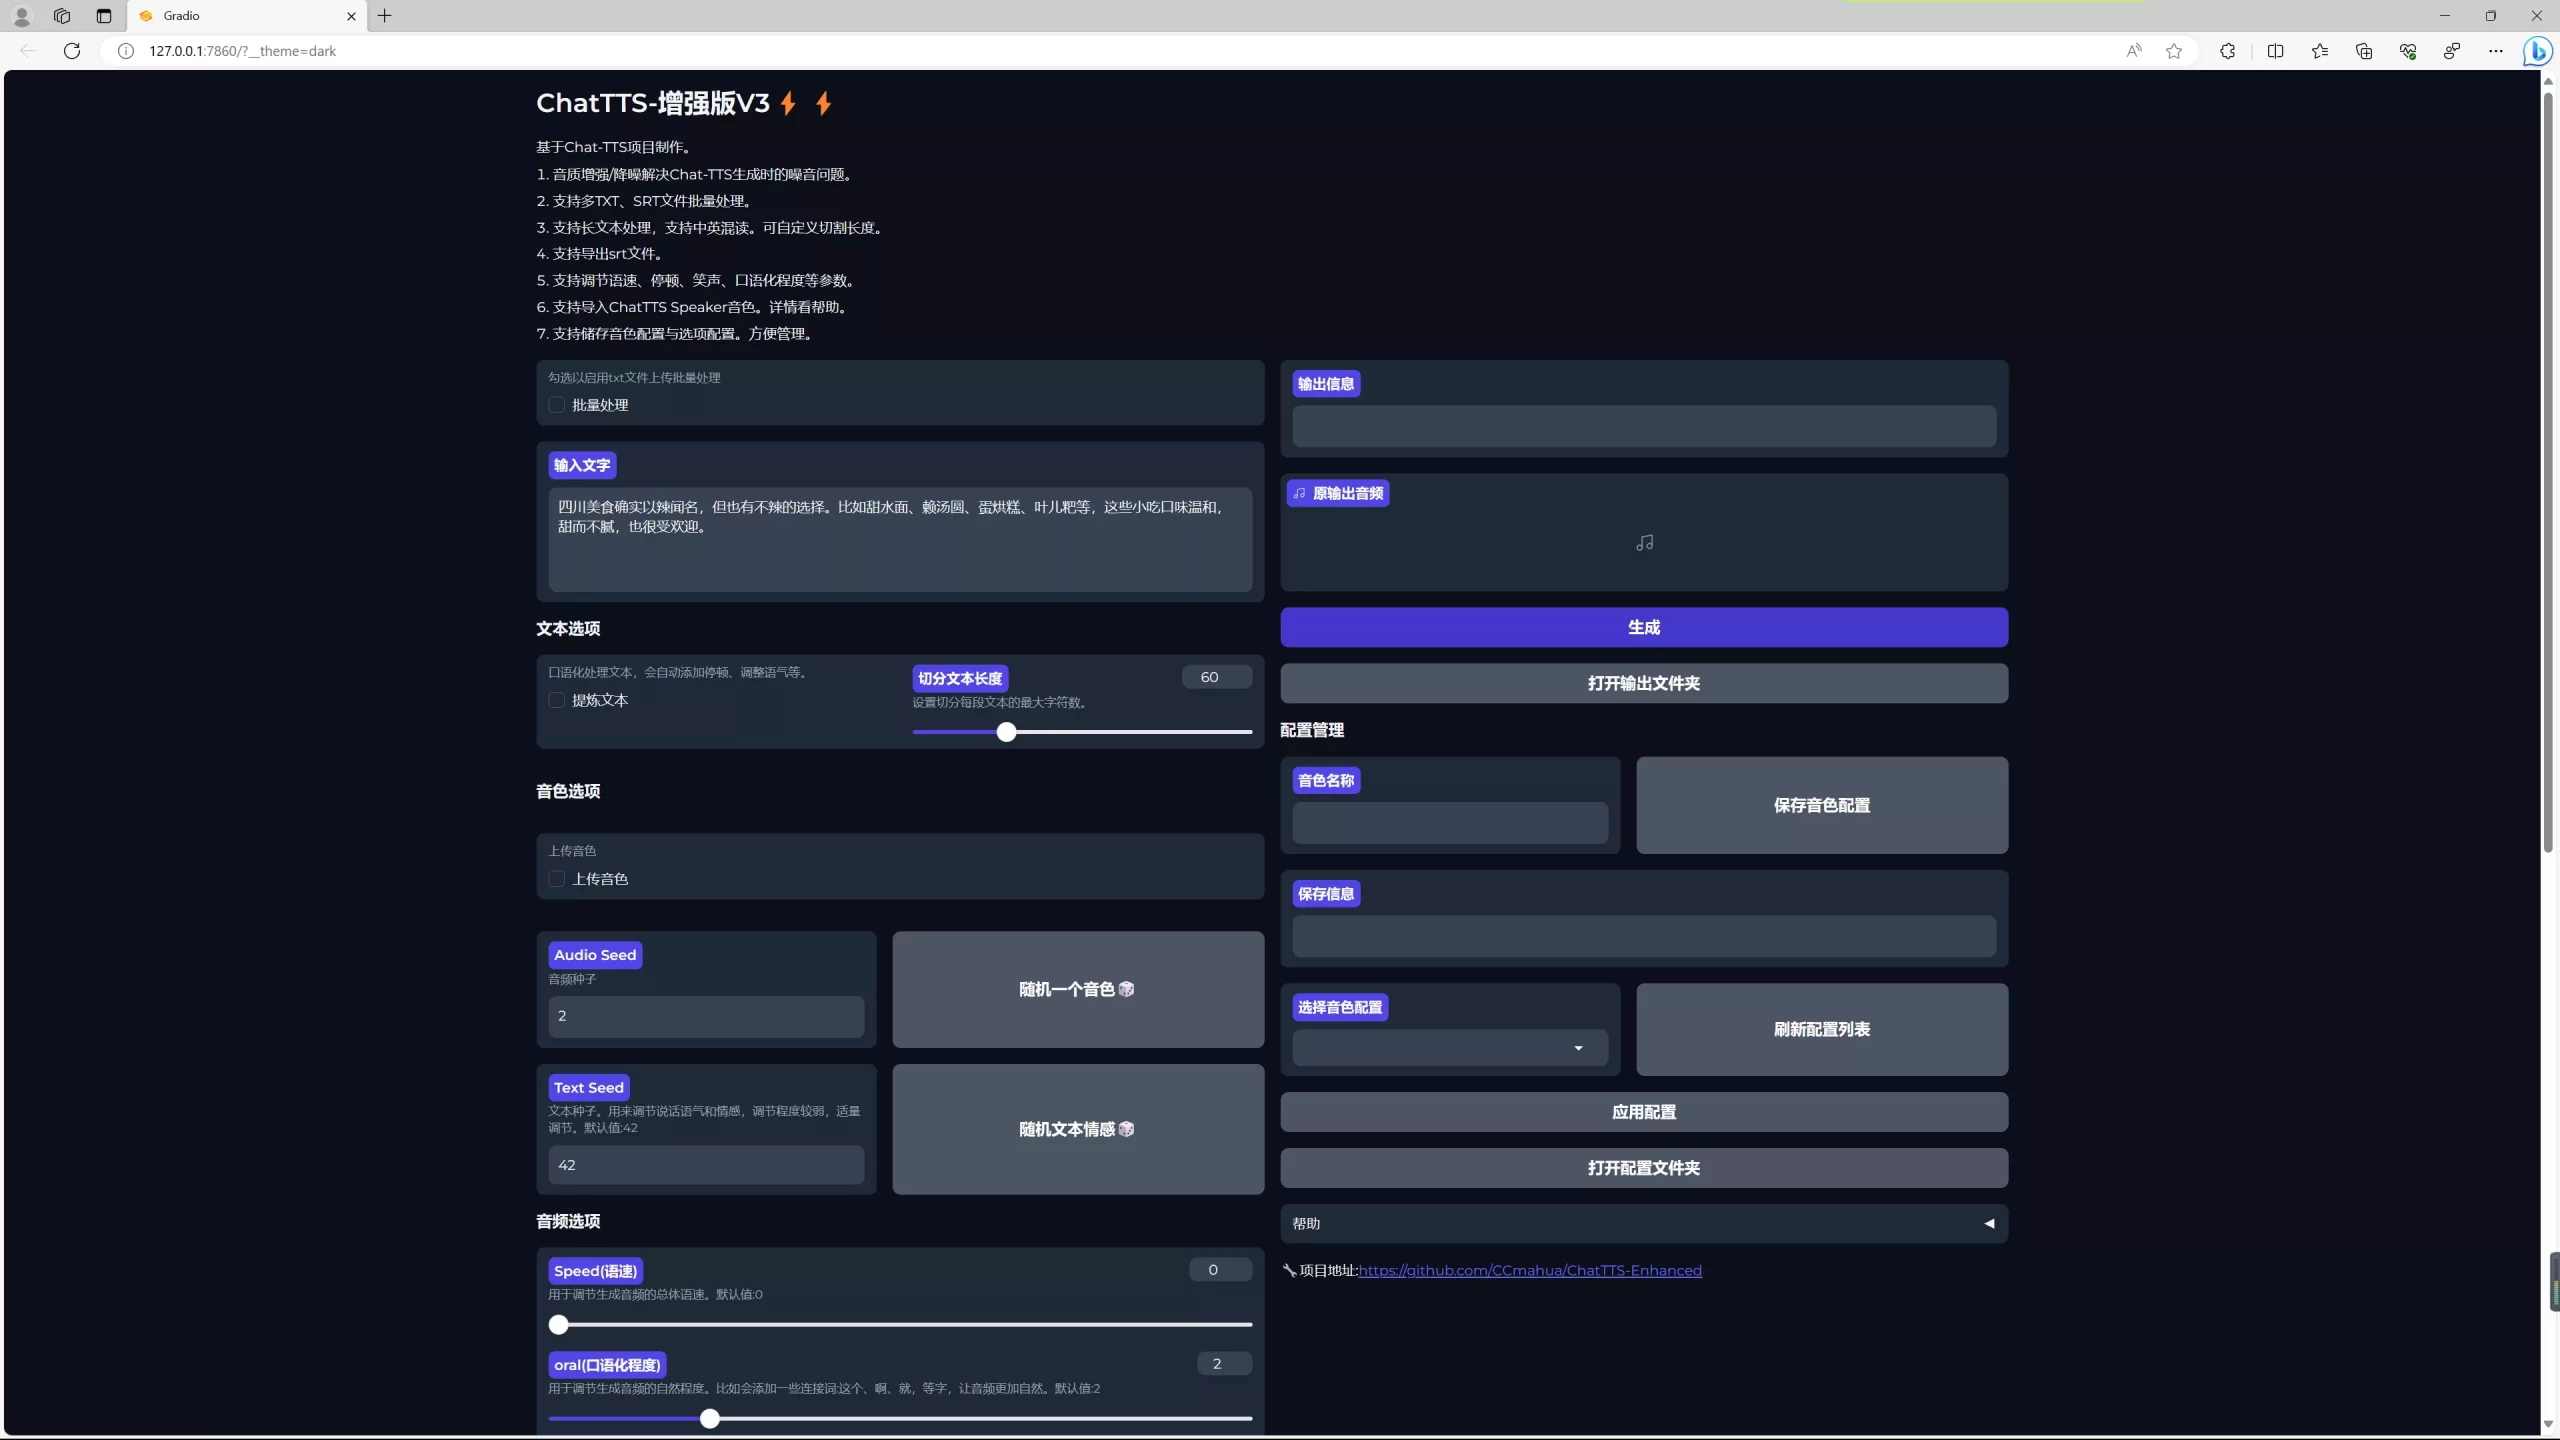
Task: Click the read aloud icon
Action: coord(2133,51)
